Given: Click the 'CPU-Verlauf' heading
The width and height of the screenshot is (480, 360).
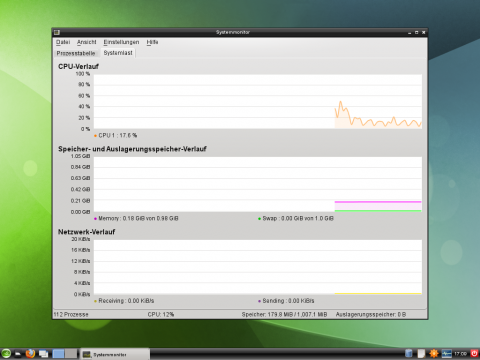Looking at the screenshot, I should click(x=78, y=66).
